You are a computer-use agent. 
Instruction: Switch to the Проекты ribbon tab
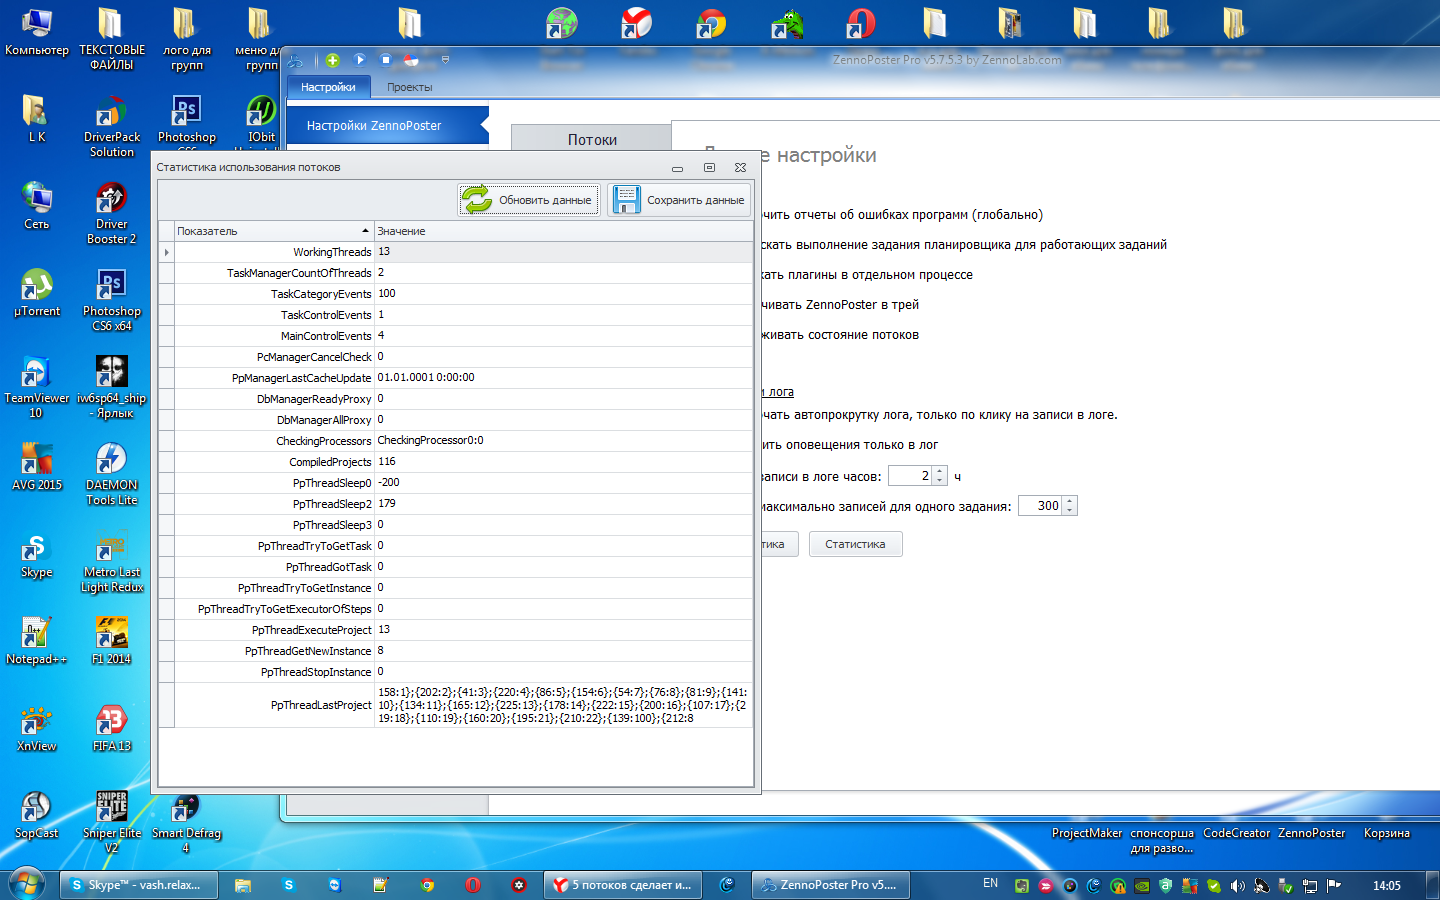(410, 87)
